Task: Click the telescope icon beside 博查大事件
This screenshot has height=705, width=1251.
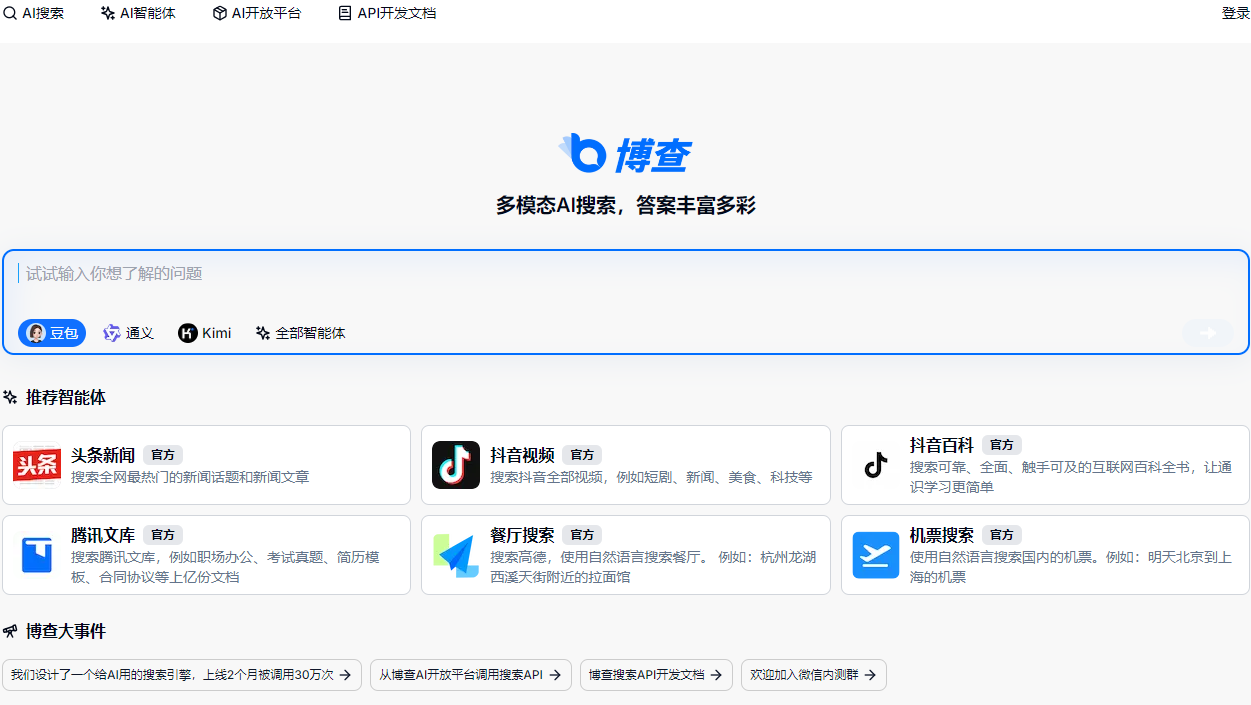Action: [x=10, y=631]
